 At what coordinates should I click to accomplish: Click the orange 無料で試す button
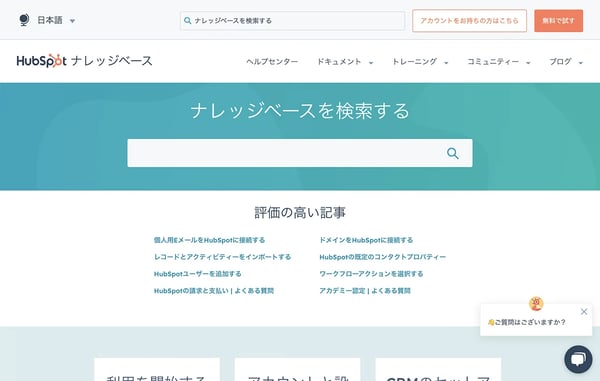point(559,21)
